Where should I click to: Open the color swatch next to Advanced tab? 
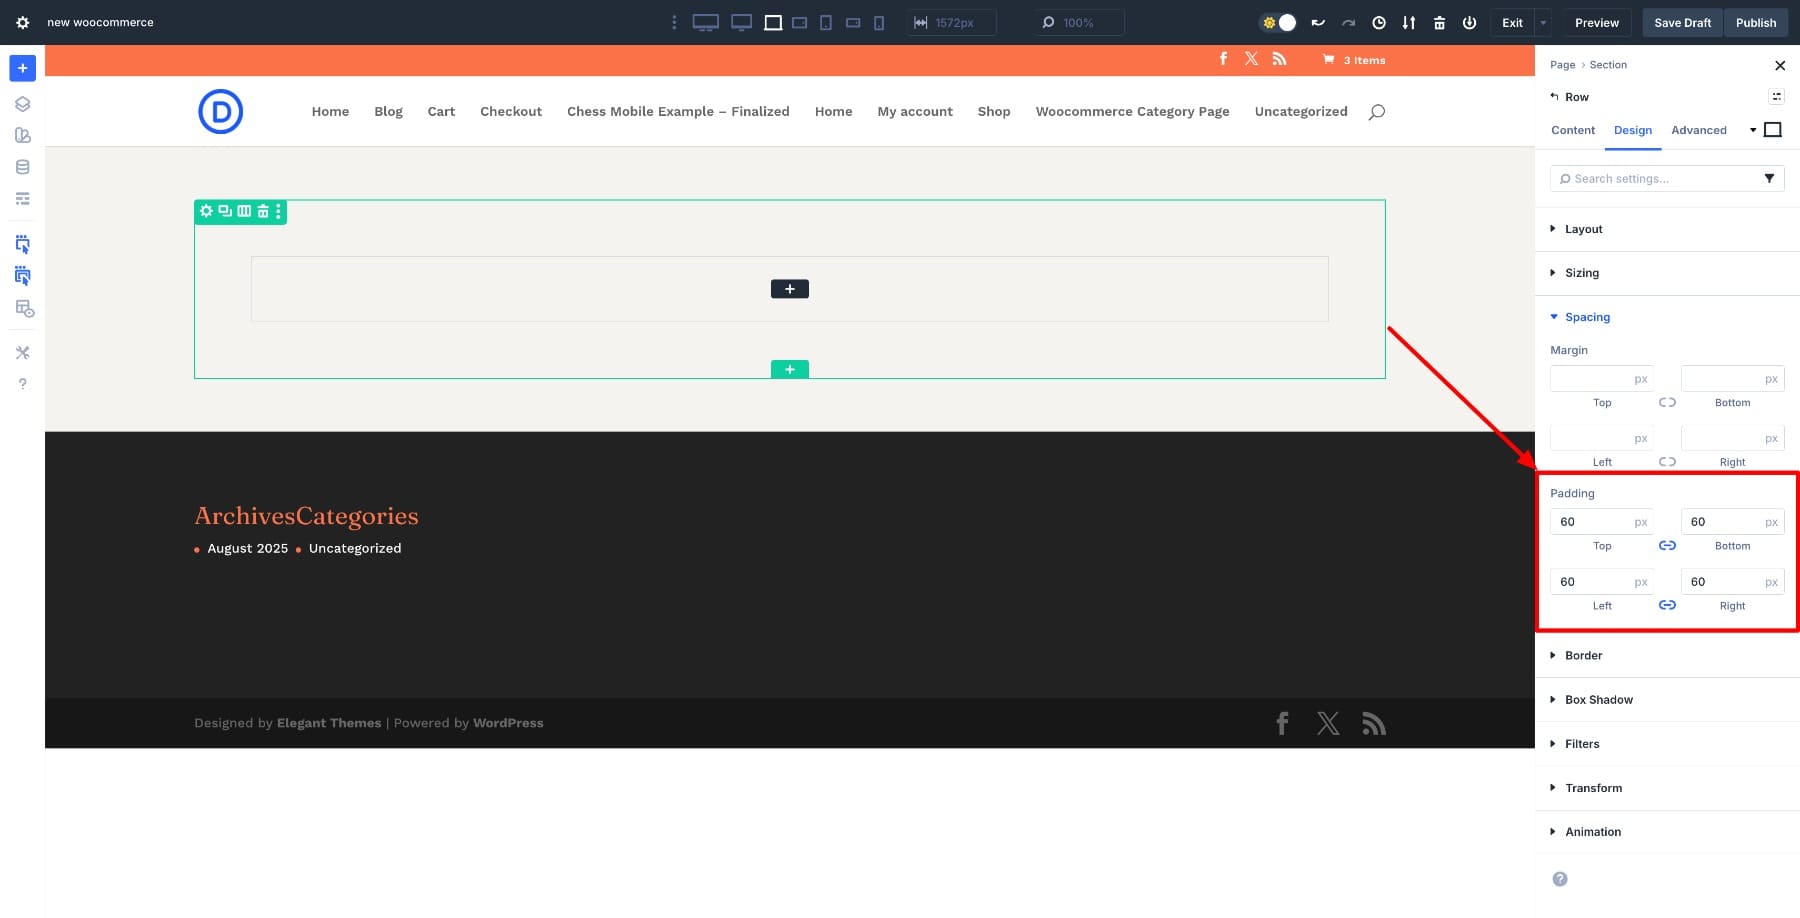coord(1772,129)
